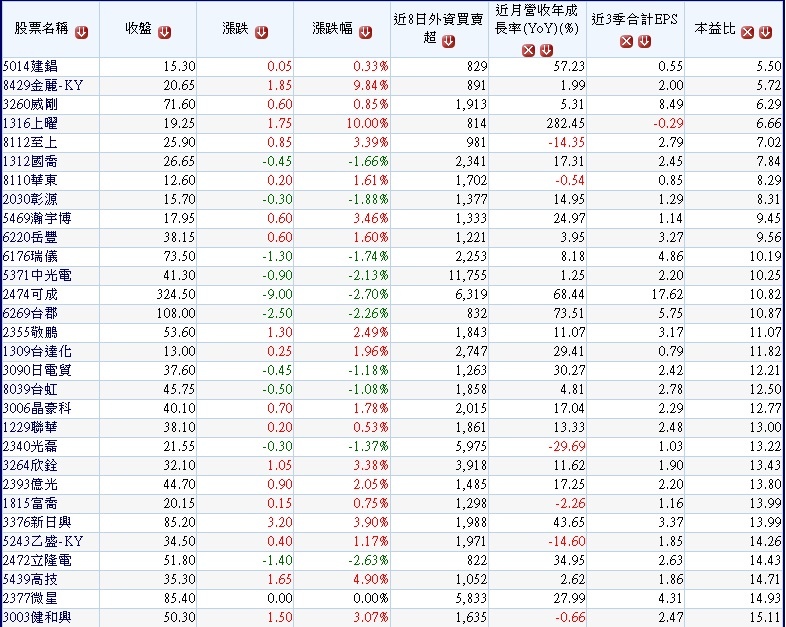786x627 pixels.
Task: Open stock 2472立隆電
Action: pos(37,560)
